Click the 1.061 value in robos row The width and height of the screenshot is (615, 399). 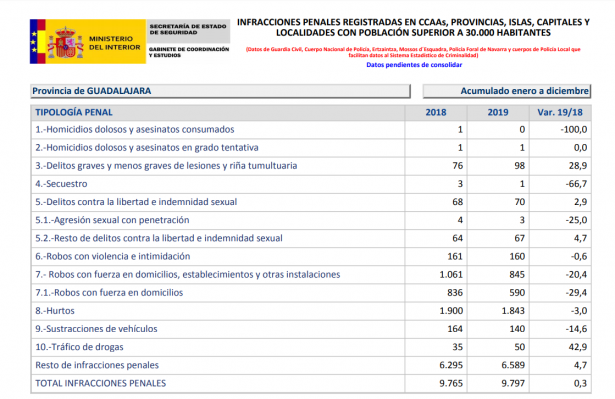point(451,275)
